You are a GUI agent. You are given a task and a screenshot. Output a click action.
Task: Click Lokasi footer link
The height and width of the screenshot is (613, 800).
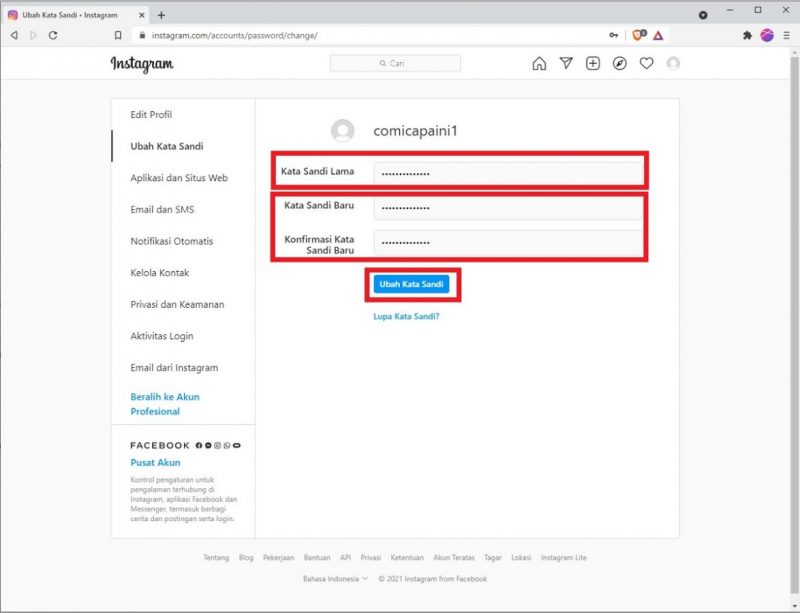tap(521, 557)
